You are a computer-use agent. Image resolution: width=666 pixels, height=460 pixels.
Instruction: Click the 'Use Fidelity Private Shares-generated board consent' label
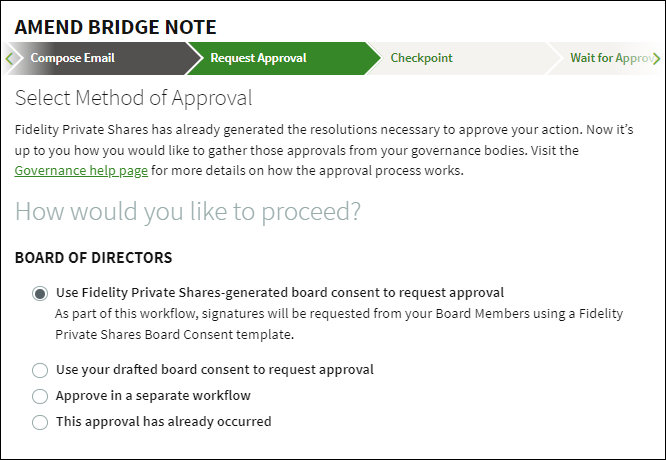(280, 293)
